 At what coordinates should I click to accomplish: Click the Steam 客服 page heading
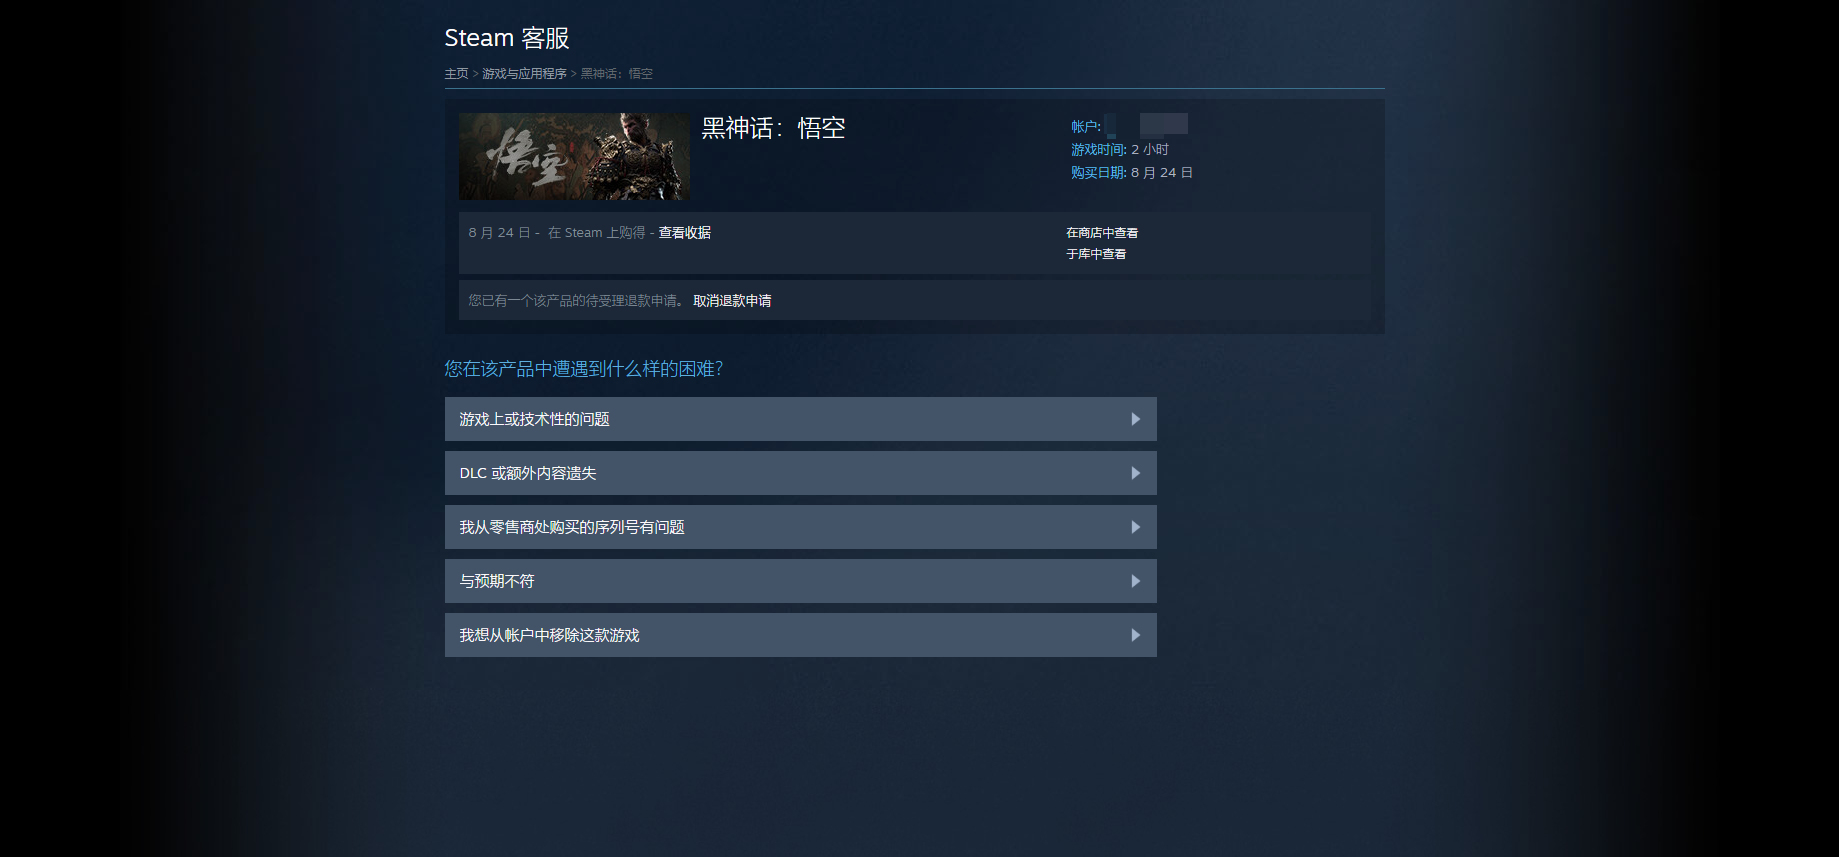pos(507,38)
